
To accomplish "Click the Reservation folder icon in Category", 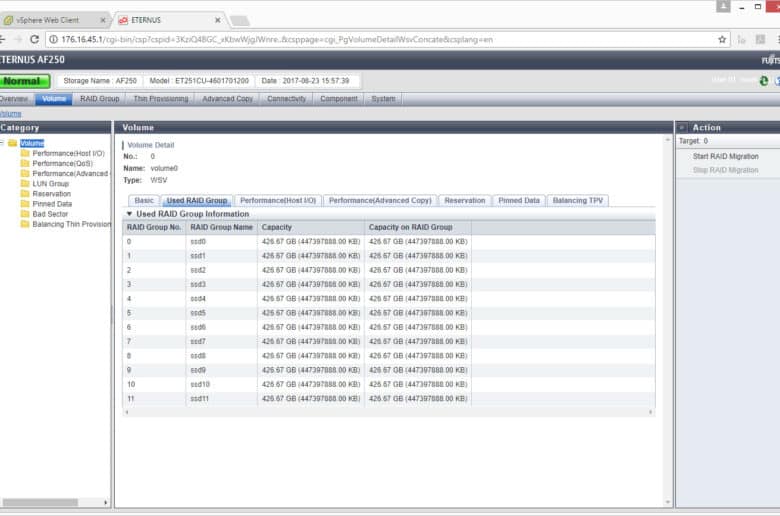I will coord(25,194).
